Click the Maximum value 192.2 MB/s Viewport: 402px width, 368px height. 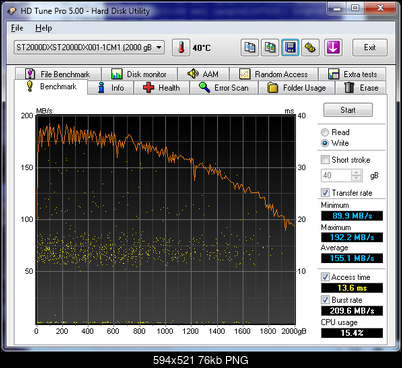click(x=352, y=237)
